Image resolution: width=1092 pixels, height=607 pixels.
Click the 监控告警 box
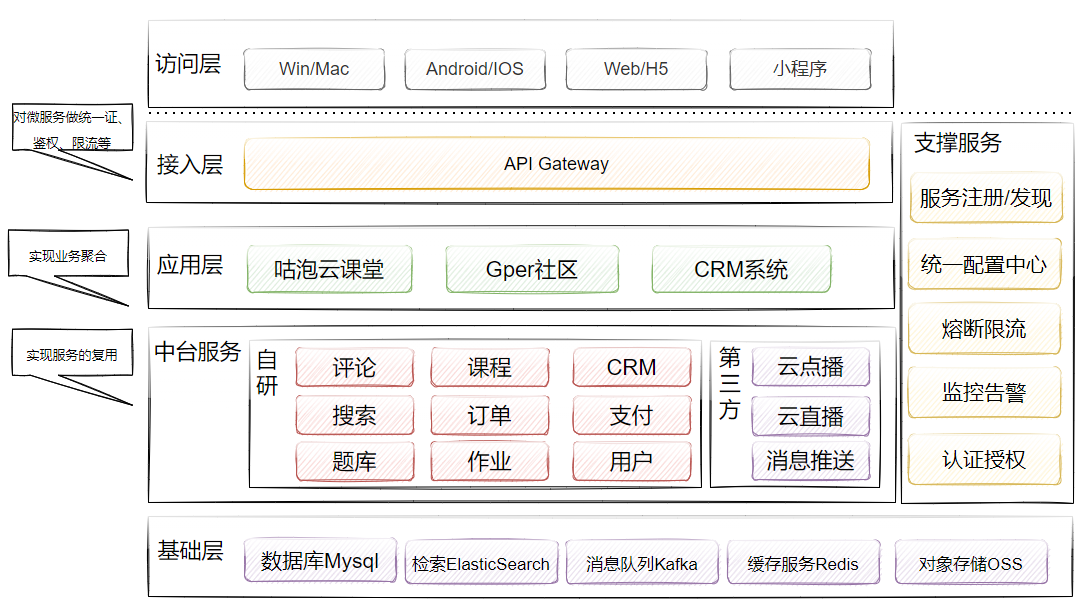pos(983,393)
